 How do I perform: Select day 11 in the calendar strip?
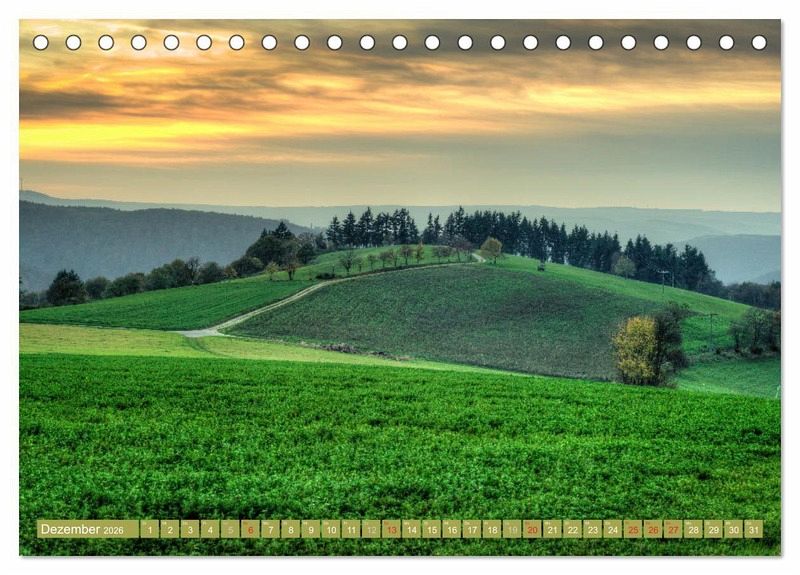[x=351, y=529]
